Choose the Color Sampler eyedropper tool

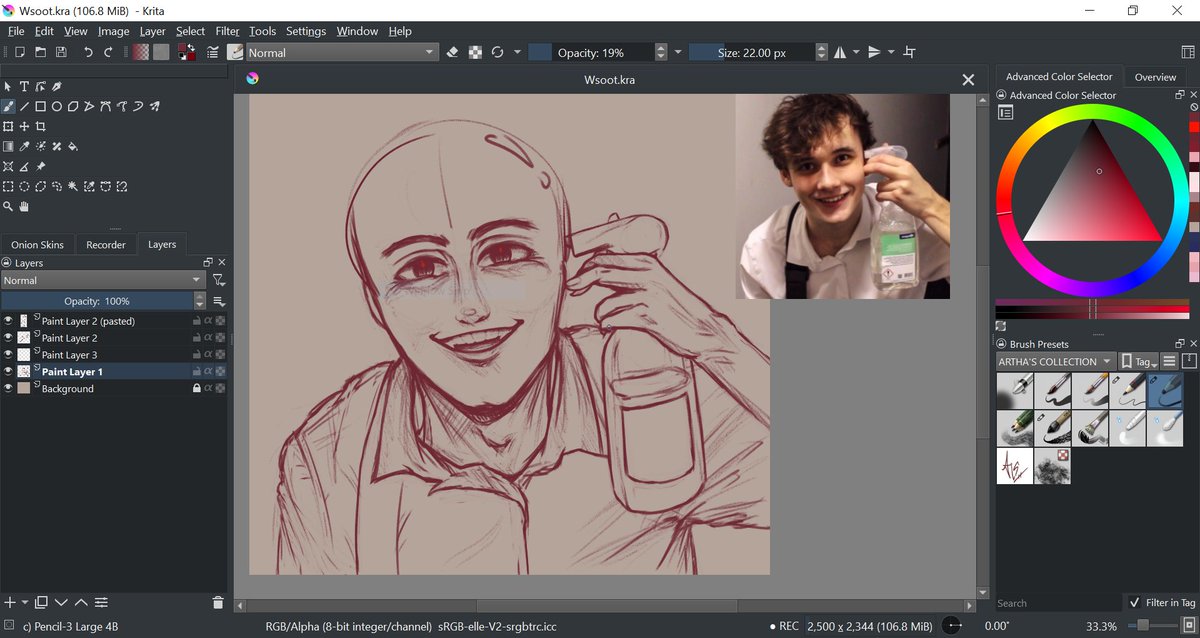24,147
